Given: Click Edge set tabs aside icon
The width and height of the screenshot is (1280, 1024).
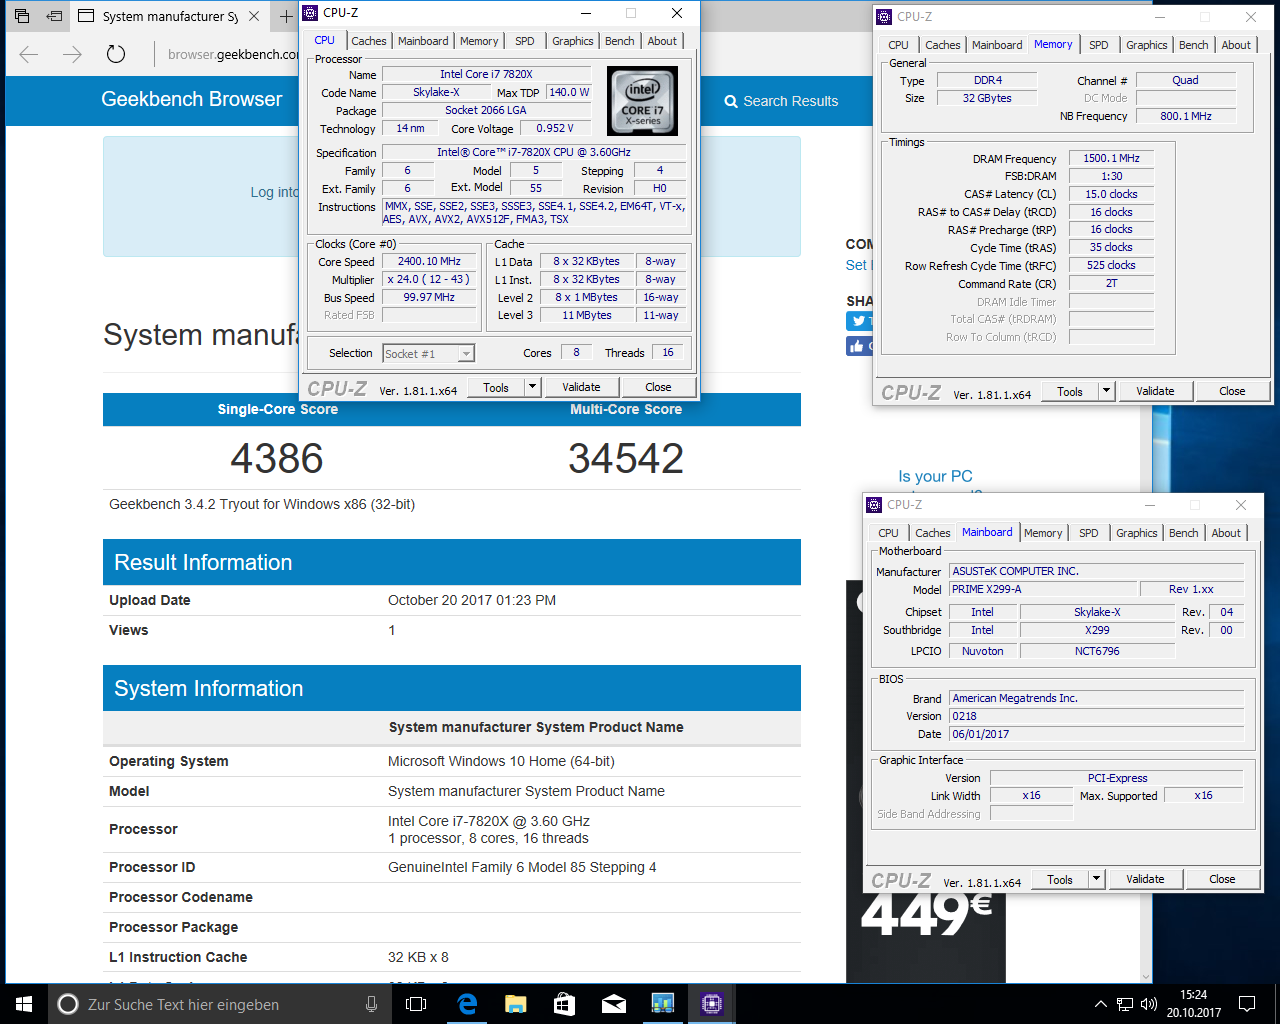Looking at the screenshot, I should click(x=54, y=16).
